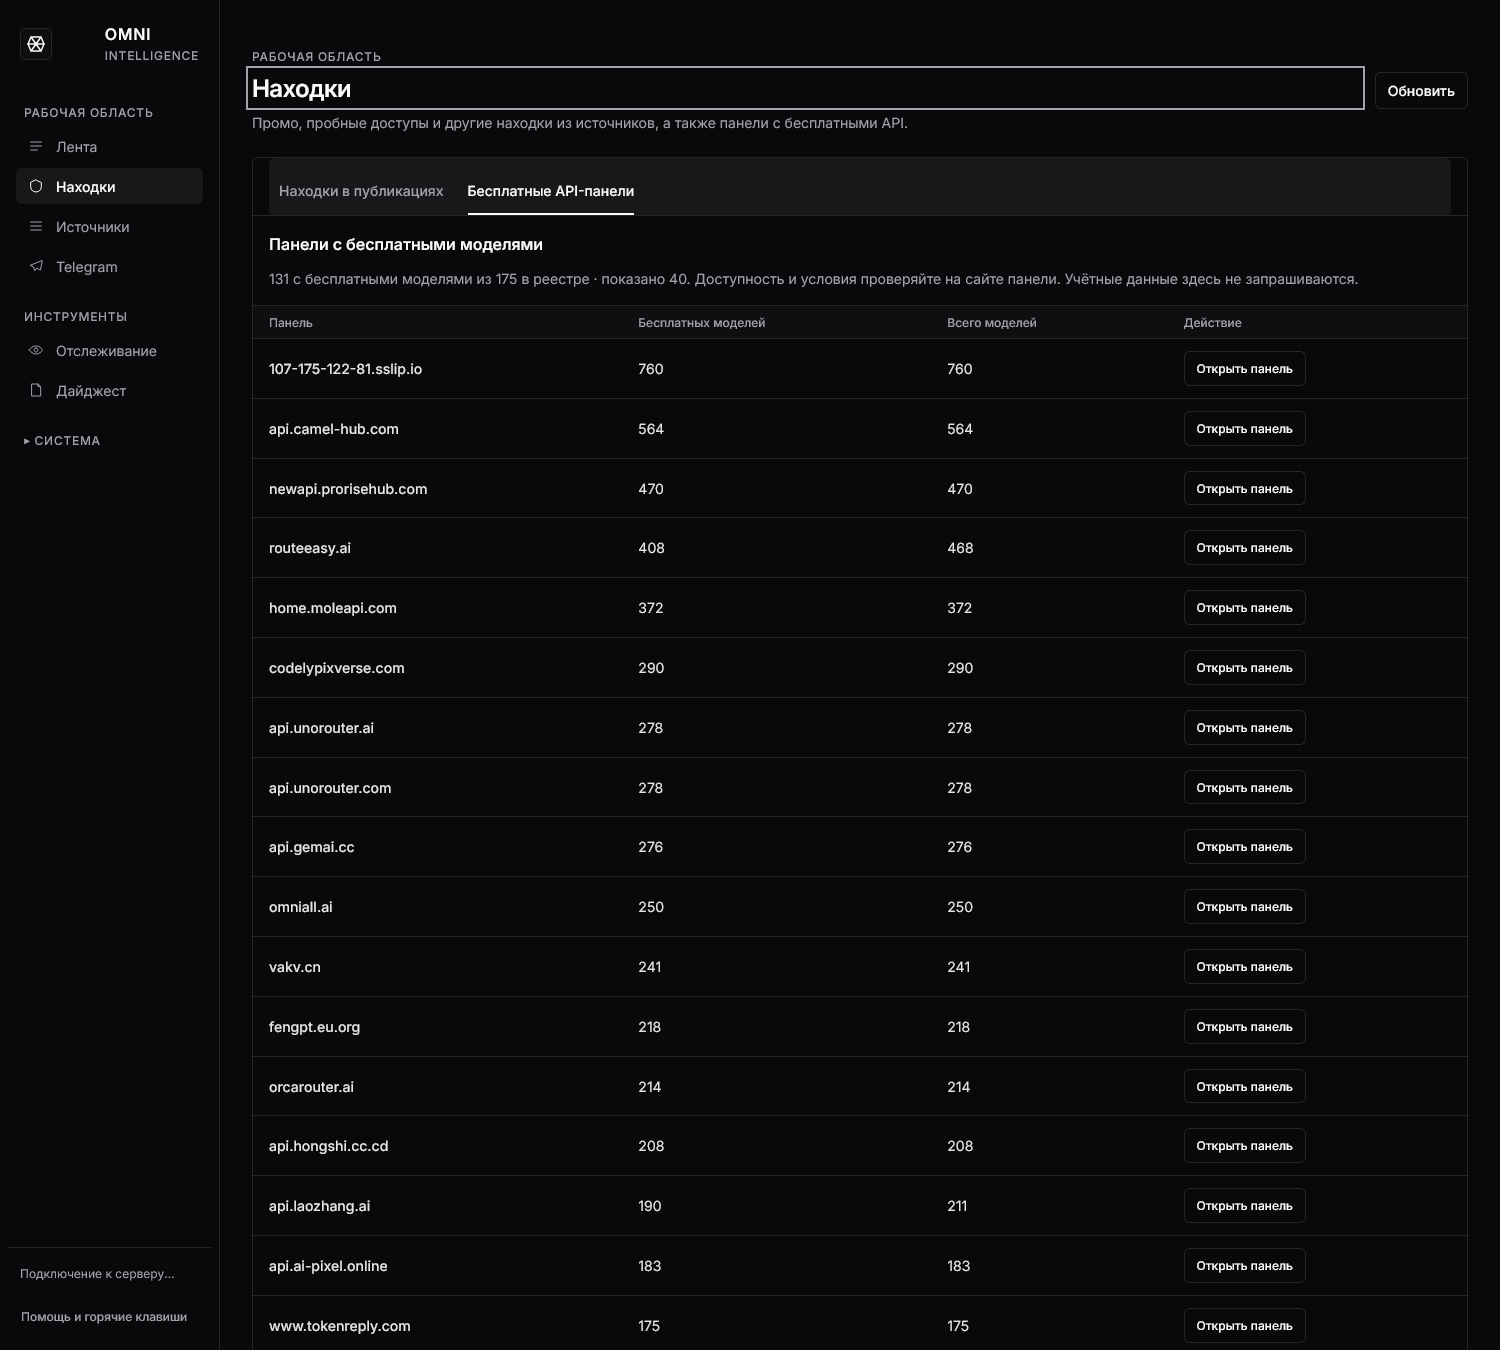This screenshot has width=1500, height=1350.
Task: Open panel for routeeasy.ai
Action: point(1244,548)
